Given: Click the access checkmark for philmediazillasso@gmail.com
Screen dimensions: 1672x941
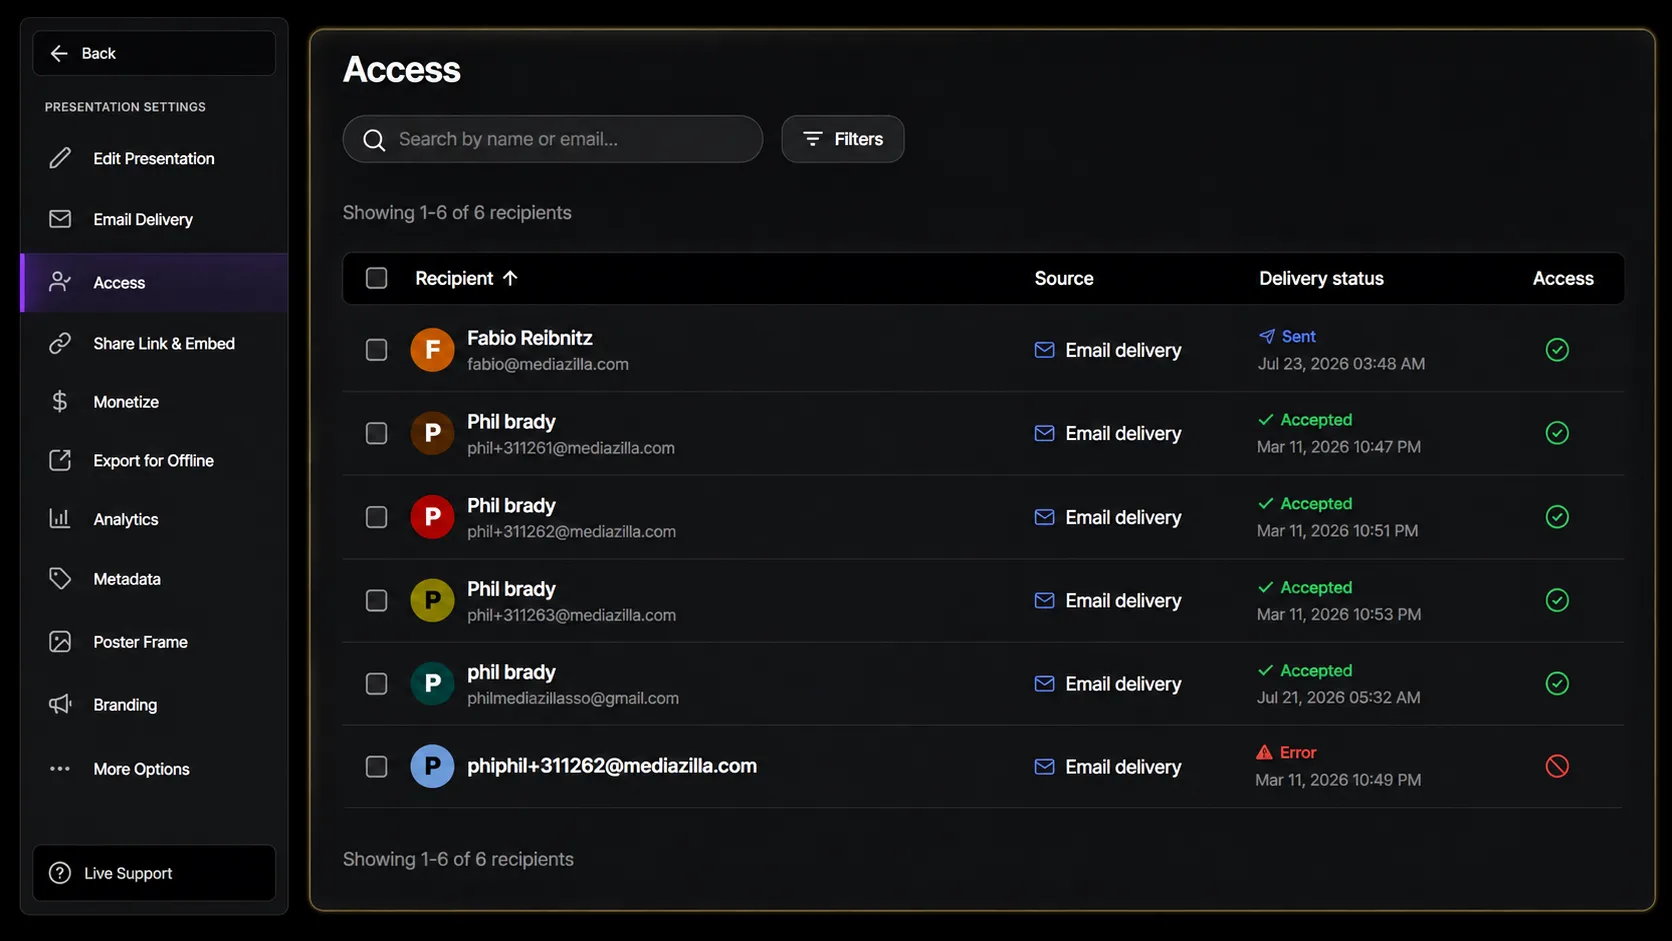Looking at the screenshot, I should pos(1557,683).
